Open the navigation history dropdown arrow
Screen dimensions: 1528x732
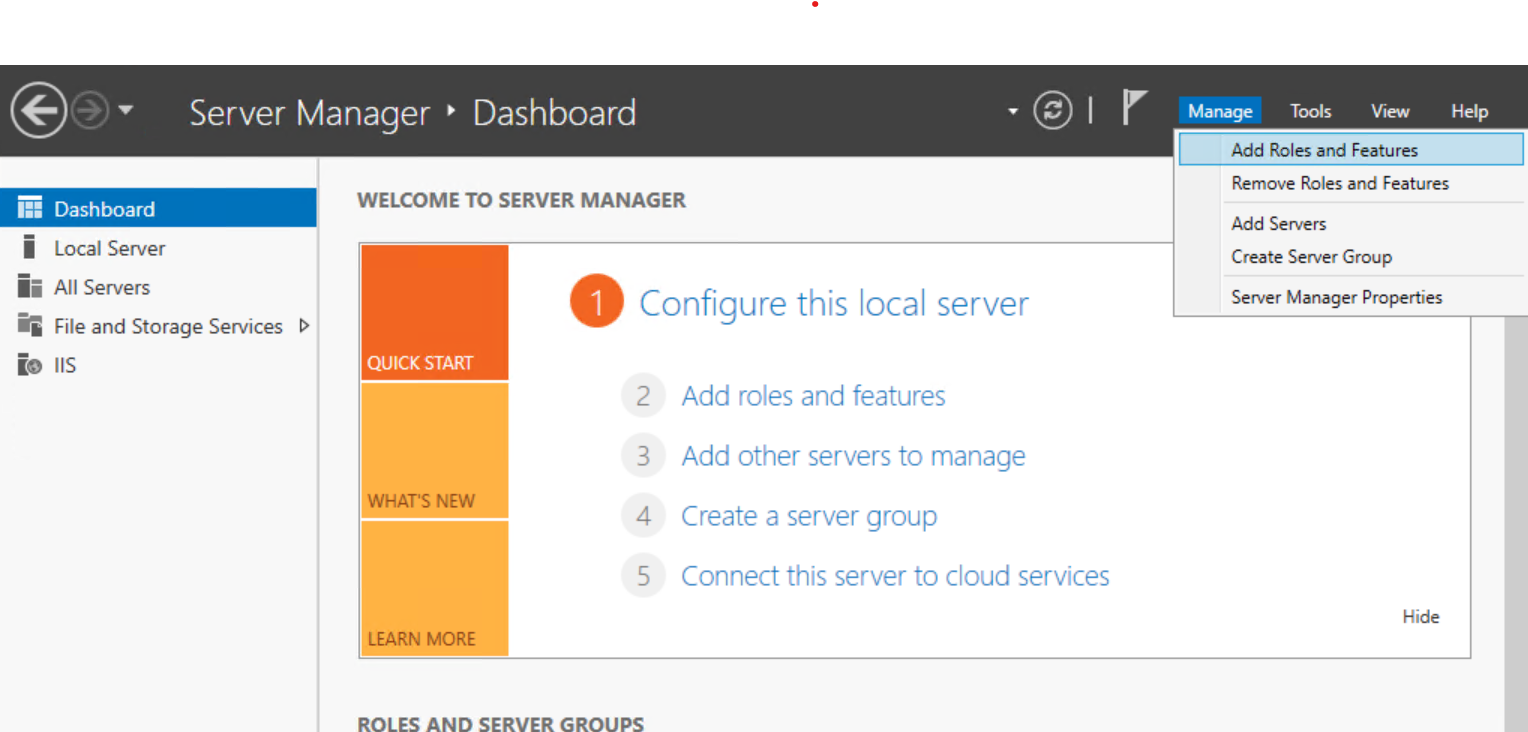pyautogui.click(x=126, y=110)
